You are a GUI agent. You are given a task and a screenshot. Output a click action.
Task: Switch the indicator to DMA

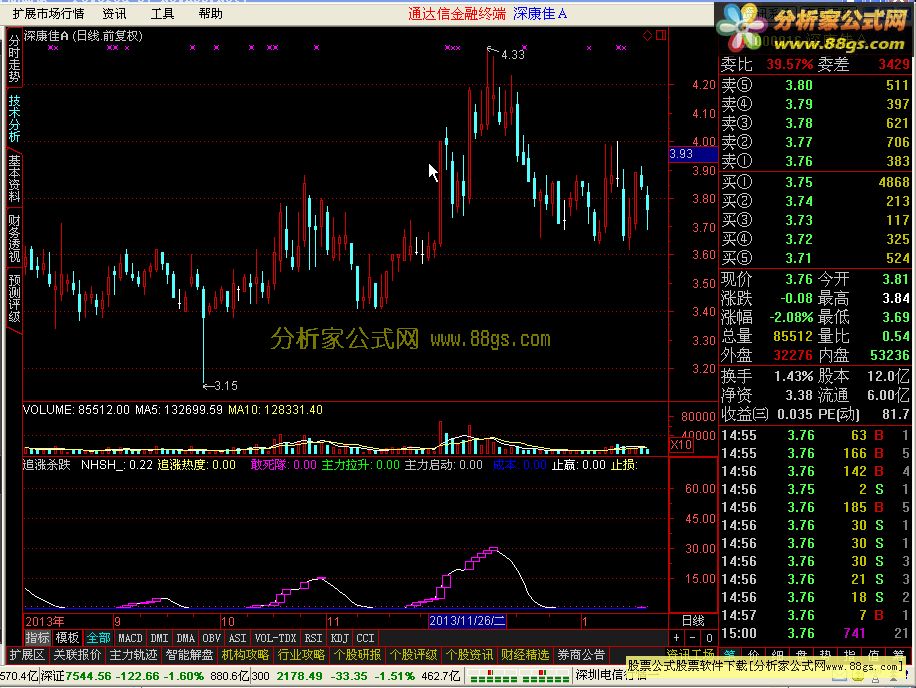click(x=185, y=638)
